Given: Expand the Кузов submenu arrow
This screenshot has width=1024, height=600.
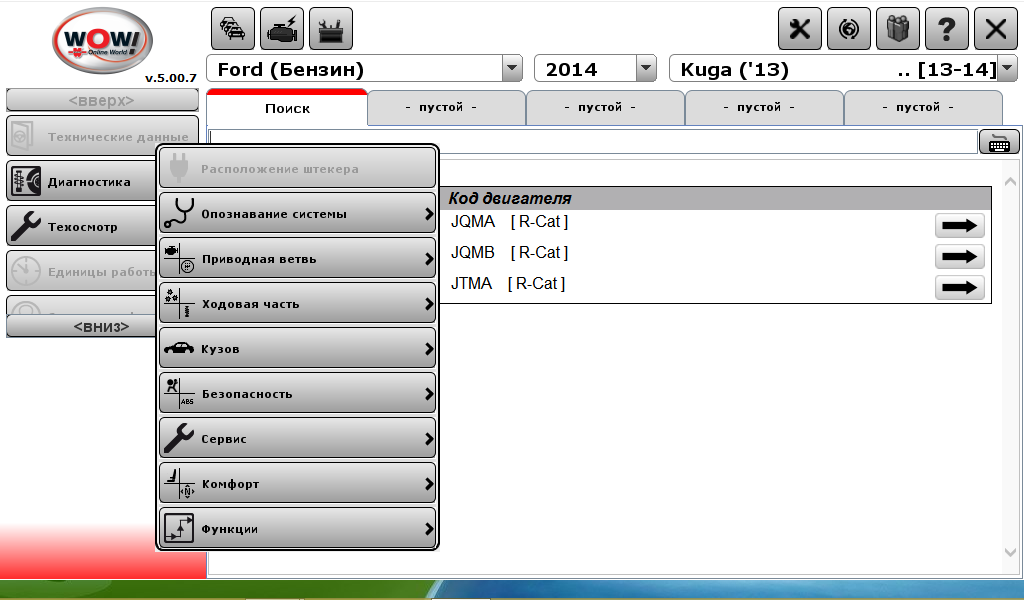Looking at the screenshot, I should pyautogui.click(x=429, y=349).
